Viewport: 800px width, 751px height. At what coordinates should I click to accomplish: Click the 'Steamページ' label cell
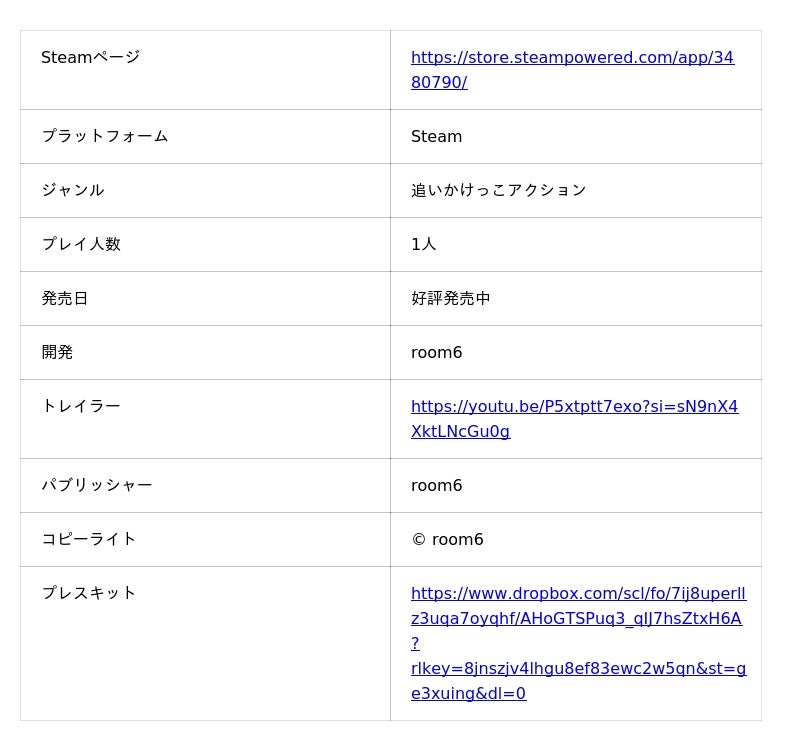pyautogui.click(x=90, y=58)
